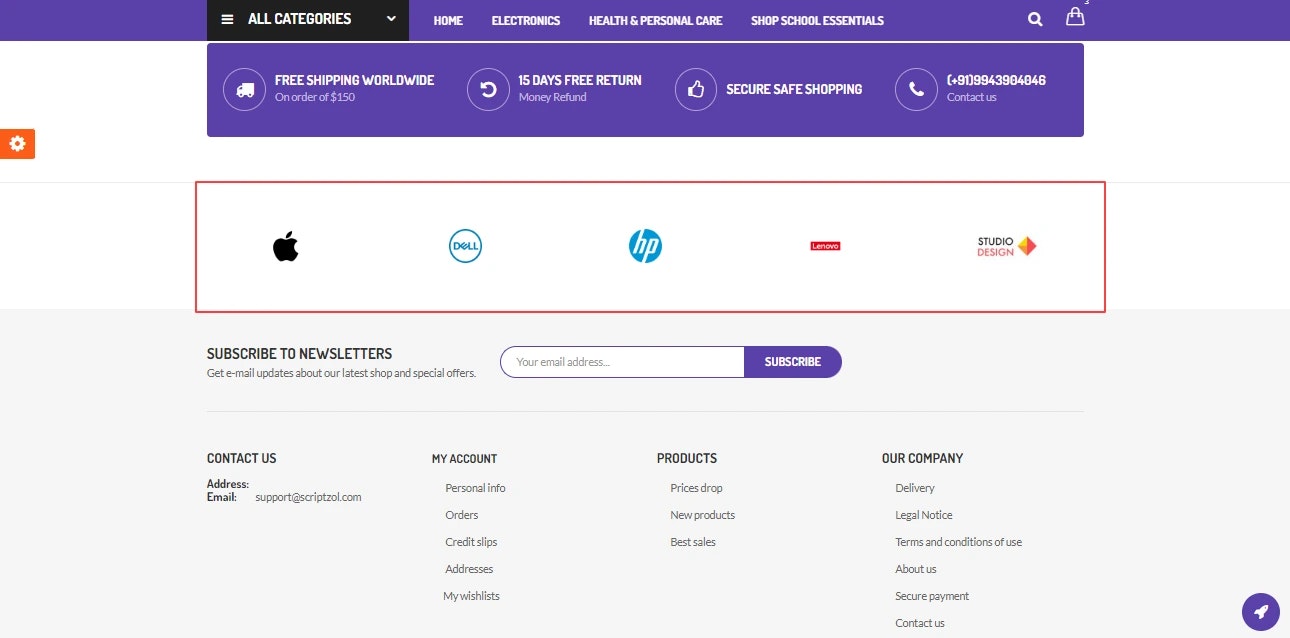
Task: Click the 15 Days Free Return text
Action: pos(580,80)
